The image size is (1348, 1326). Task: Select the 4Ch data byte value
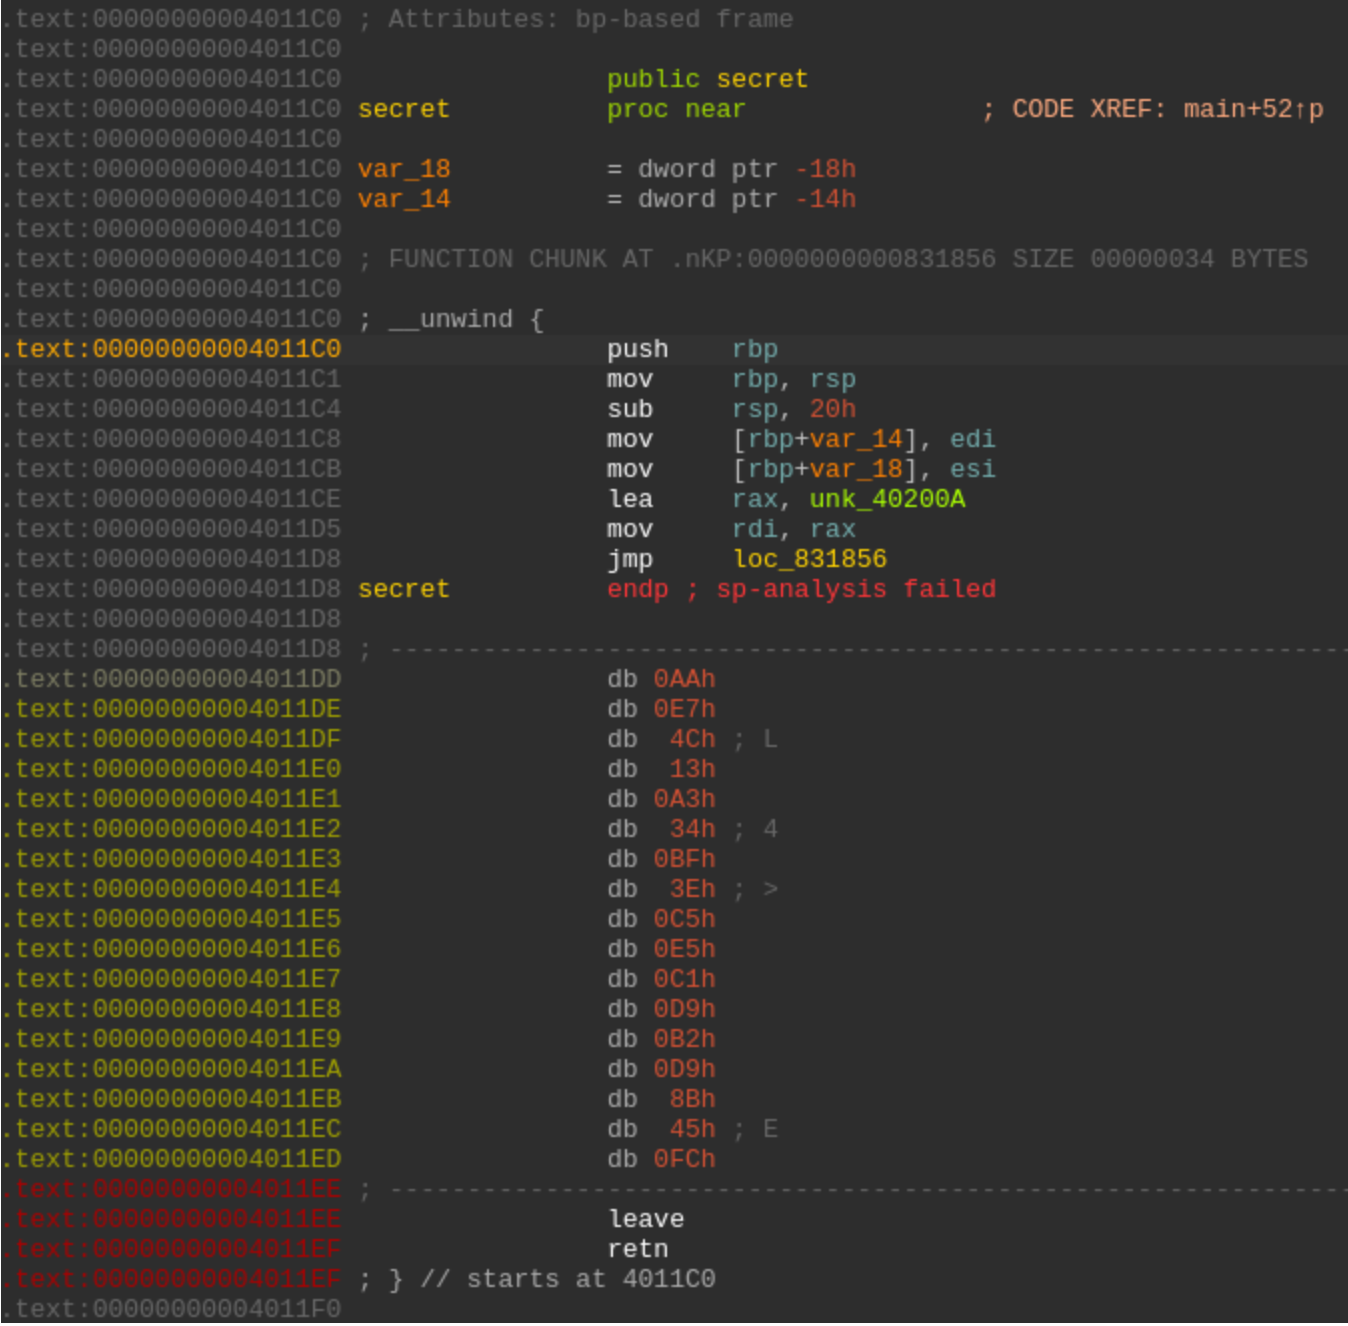point(692,739)
